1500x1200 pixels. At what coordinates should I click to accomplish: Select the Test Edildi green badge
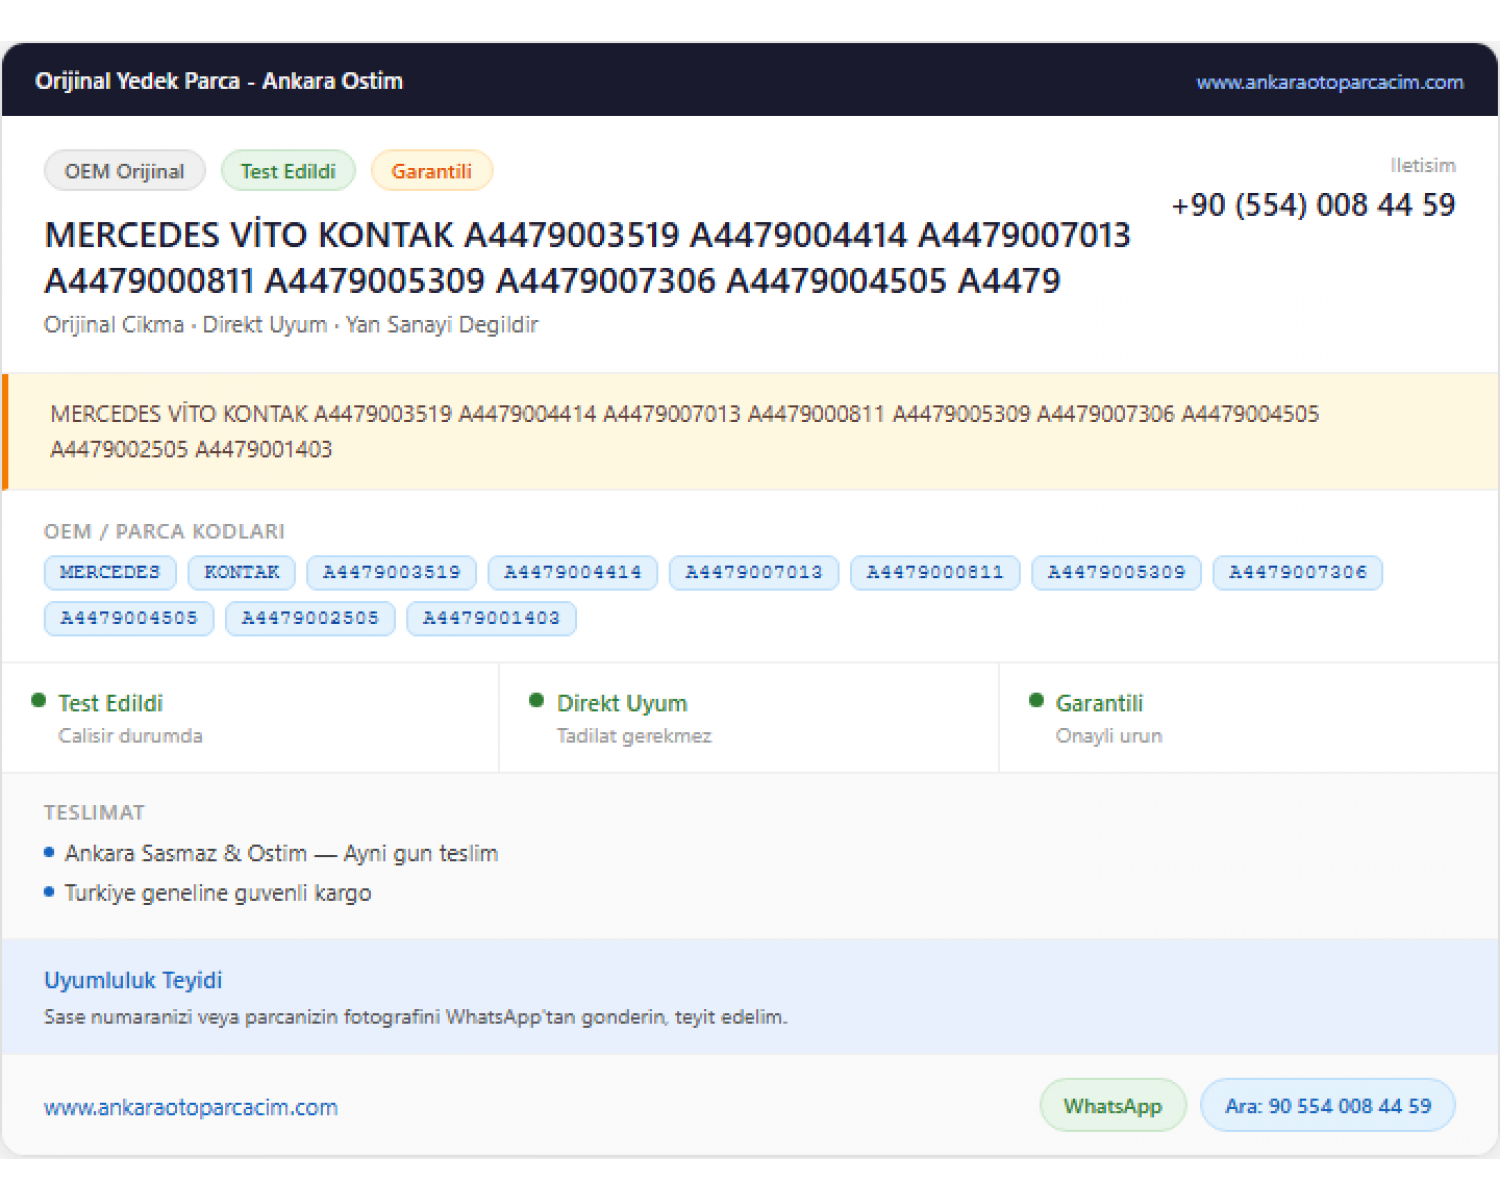pos(288,171)
